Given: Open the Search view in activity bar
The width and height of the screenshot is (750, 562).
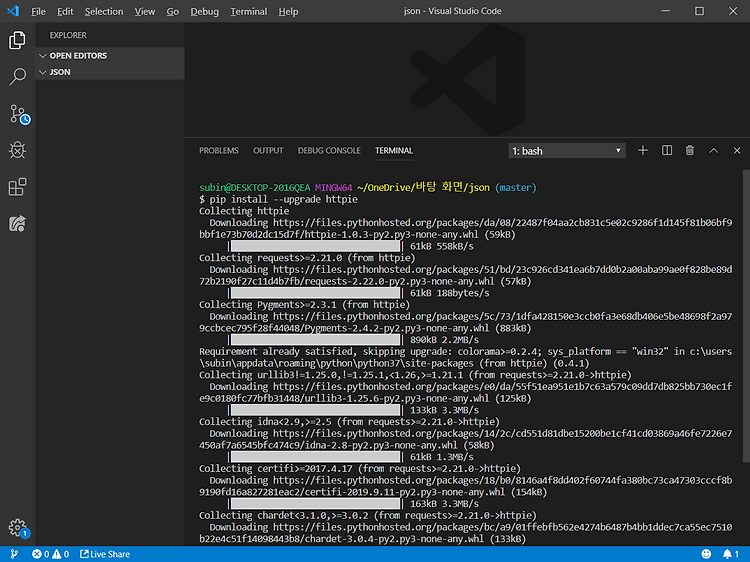Looking at the screenshot, I should 17,77.
